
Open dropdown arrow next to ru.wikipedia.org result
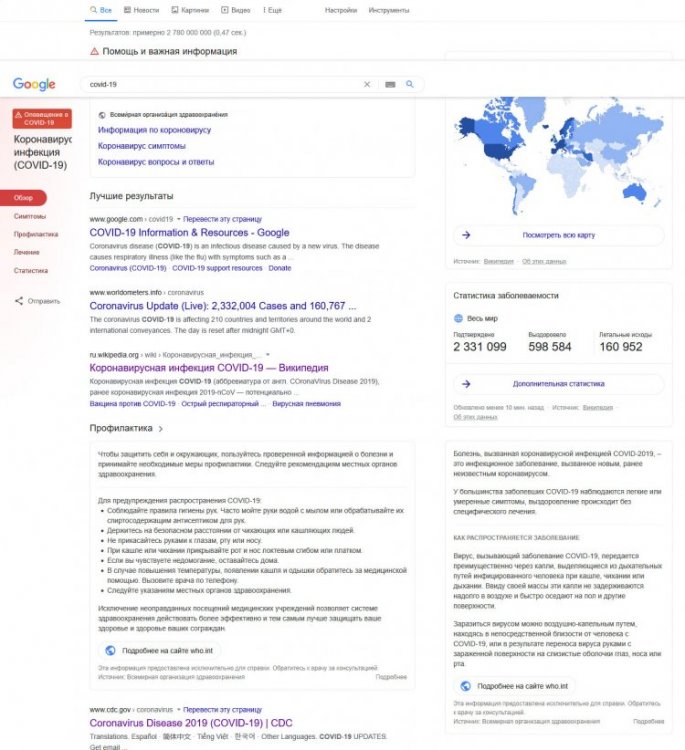[268, 354]
